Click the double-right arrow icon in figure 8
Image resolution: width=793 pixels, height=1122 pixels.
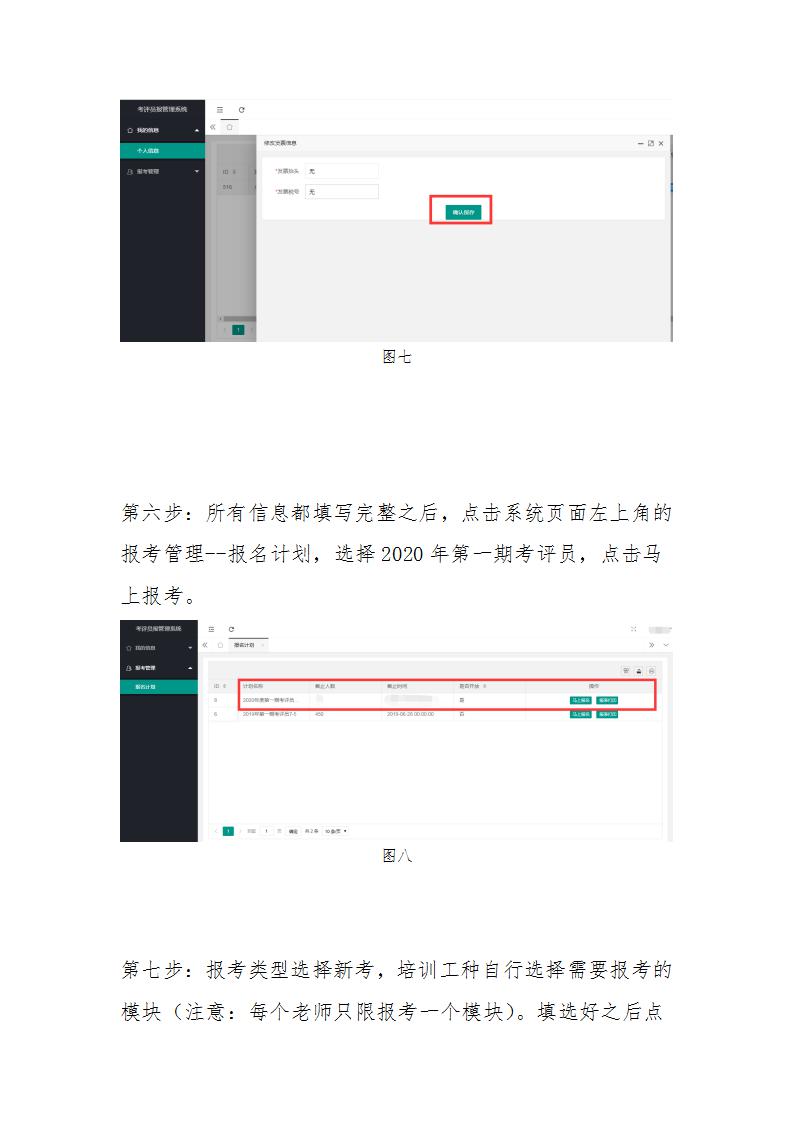(x=651, y=645)
